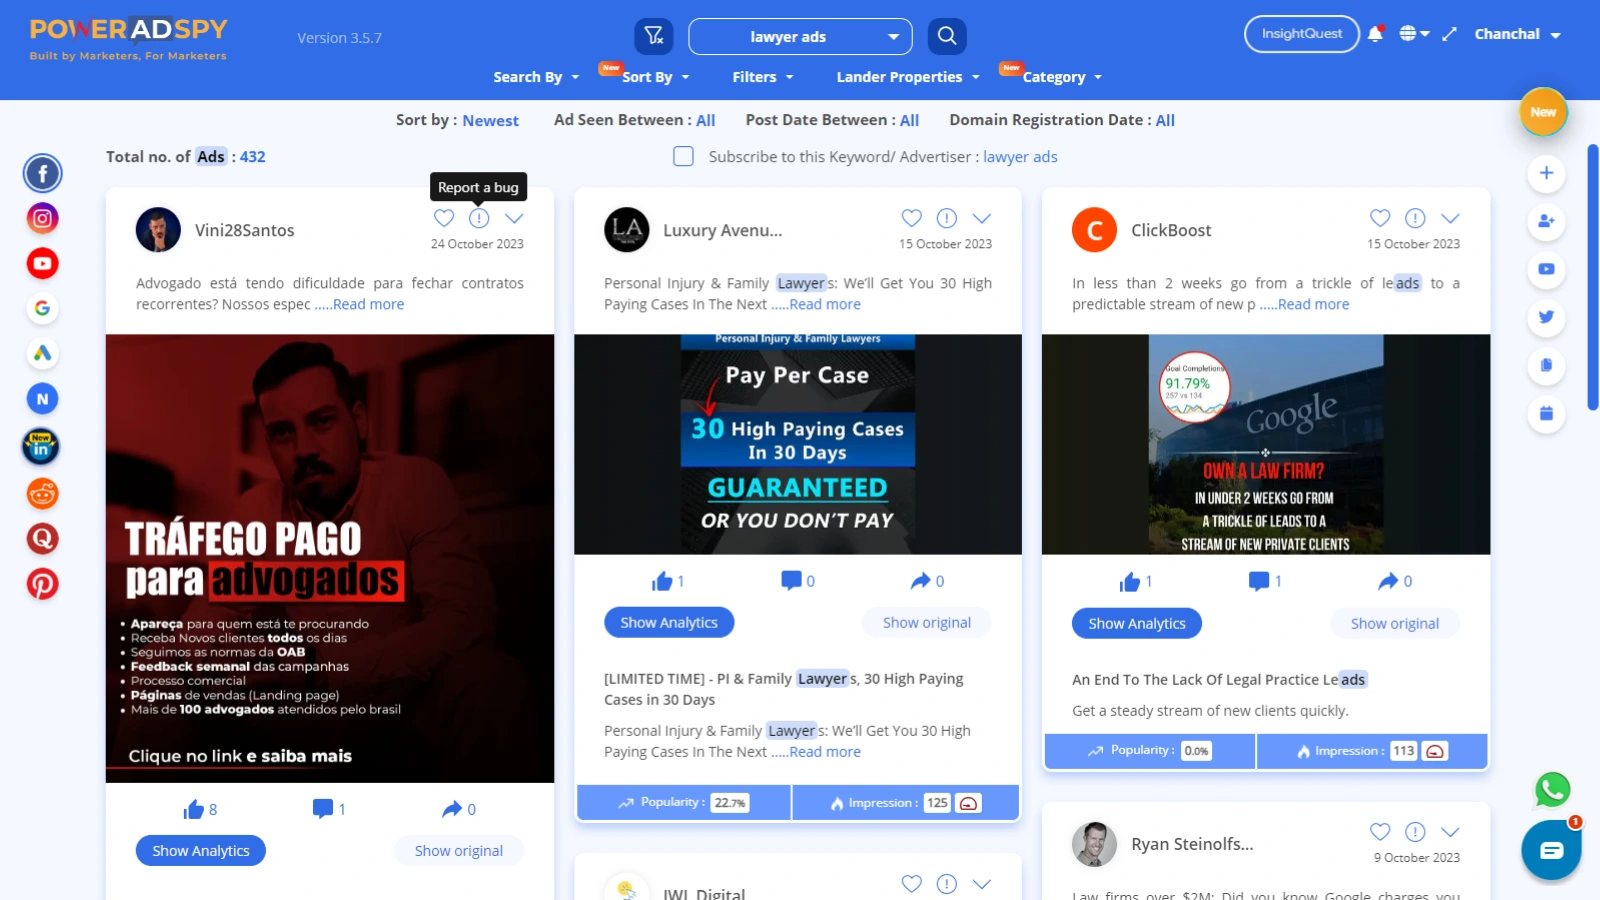Open the Chanchal account dropdown

pyautogui.click(x=1517, y=34)
